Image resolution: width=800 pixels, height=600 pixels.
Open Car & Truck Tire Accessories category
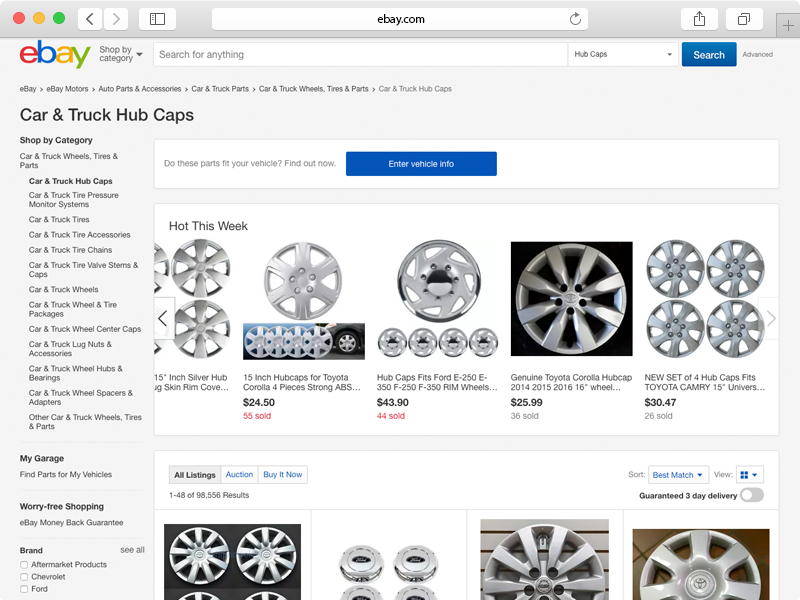(79, 235)
